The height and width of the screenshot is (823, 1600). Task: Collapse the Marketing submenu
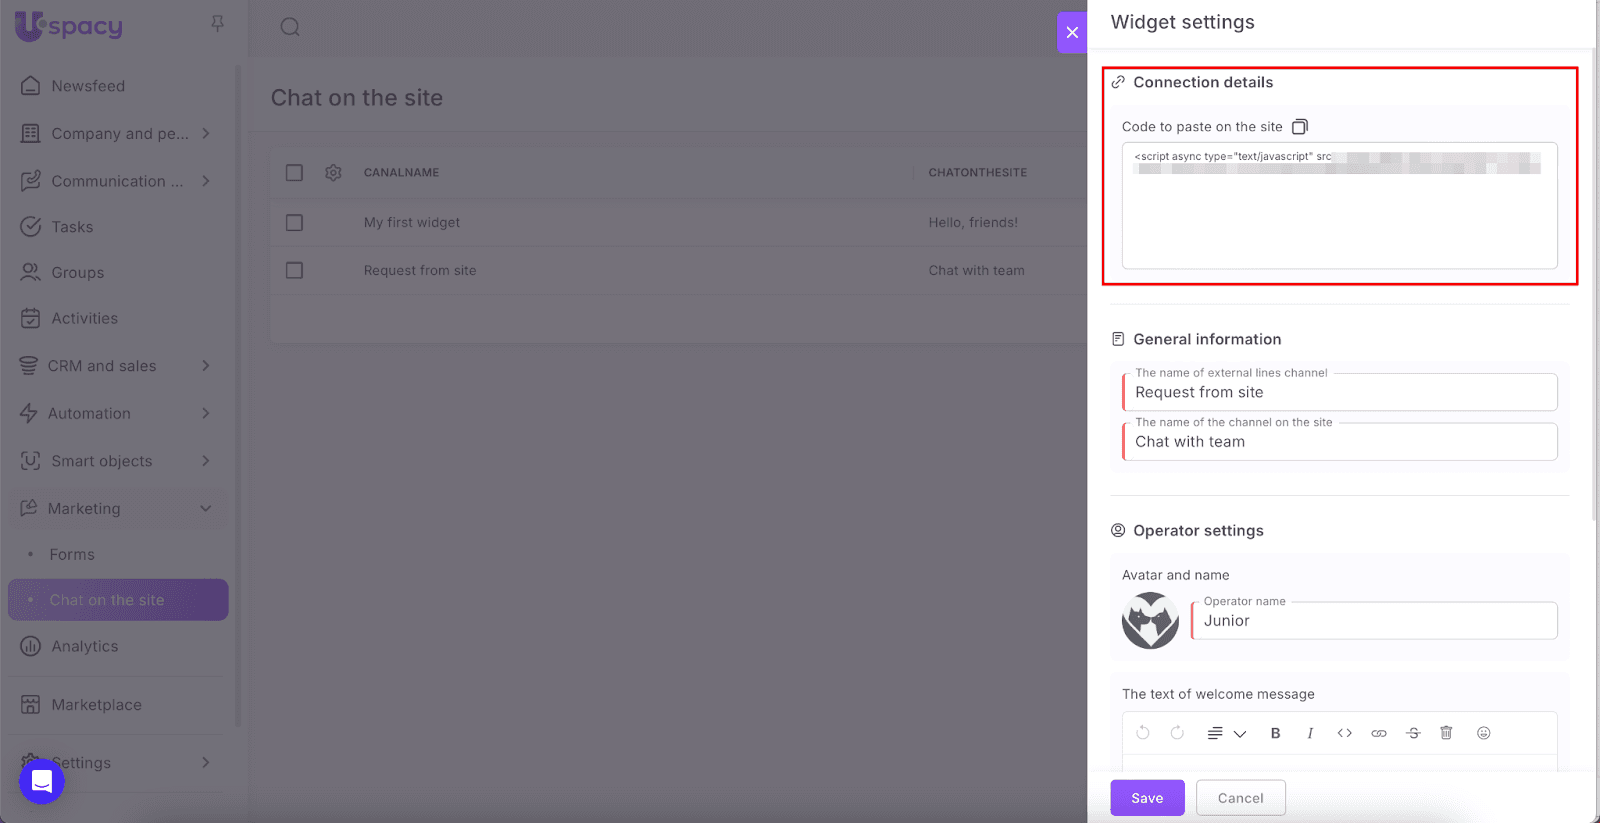click(206, 508)
